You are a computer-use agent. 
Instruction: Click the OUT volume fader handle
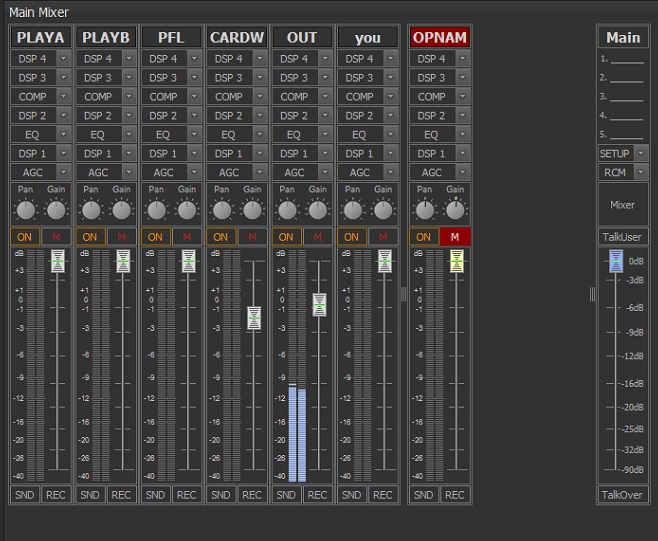[x=319, y=304]
